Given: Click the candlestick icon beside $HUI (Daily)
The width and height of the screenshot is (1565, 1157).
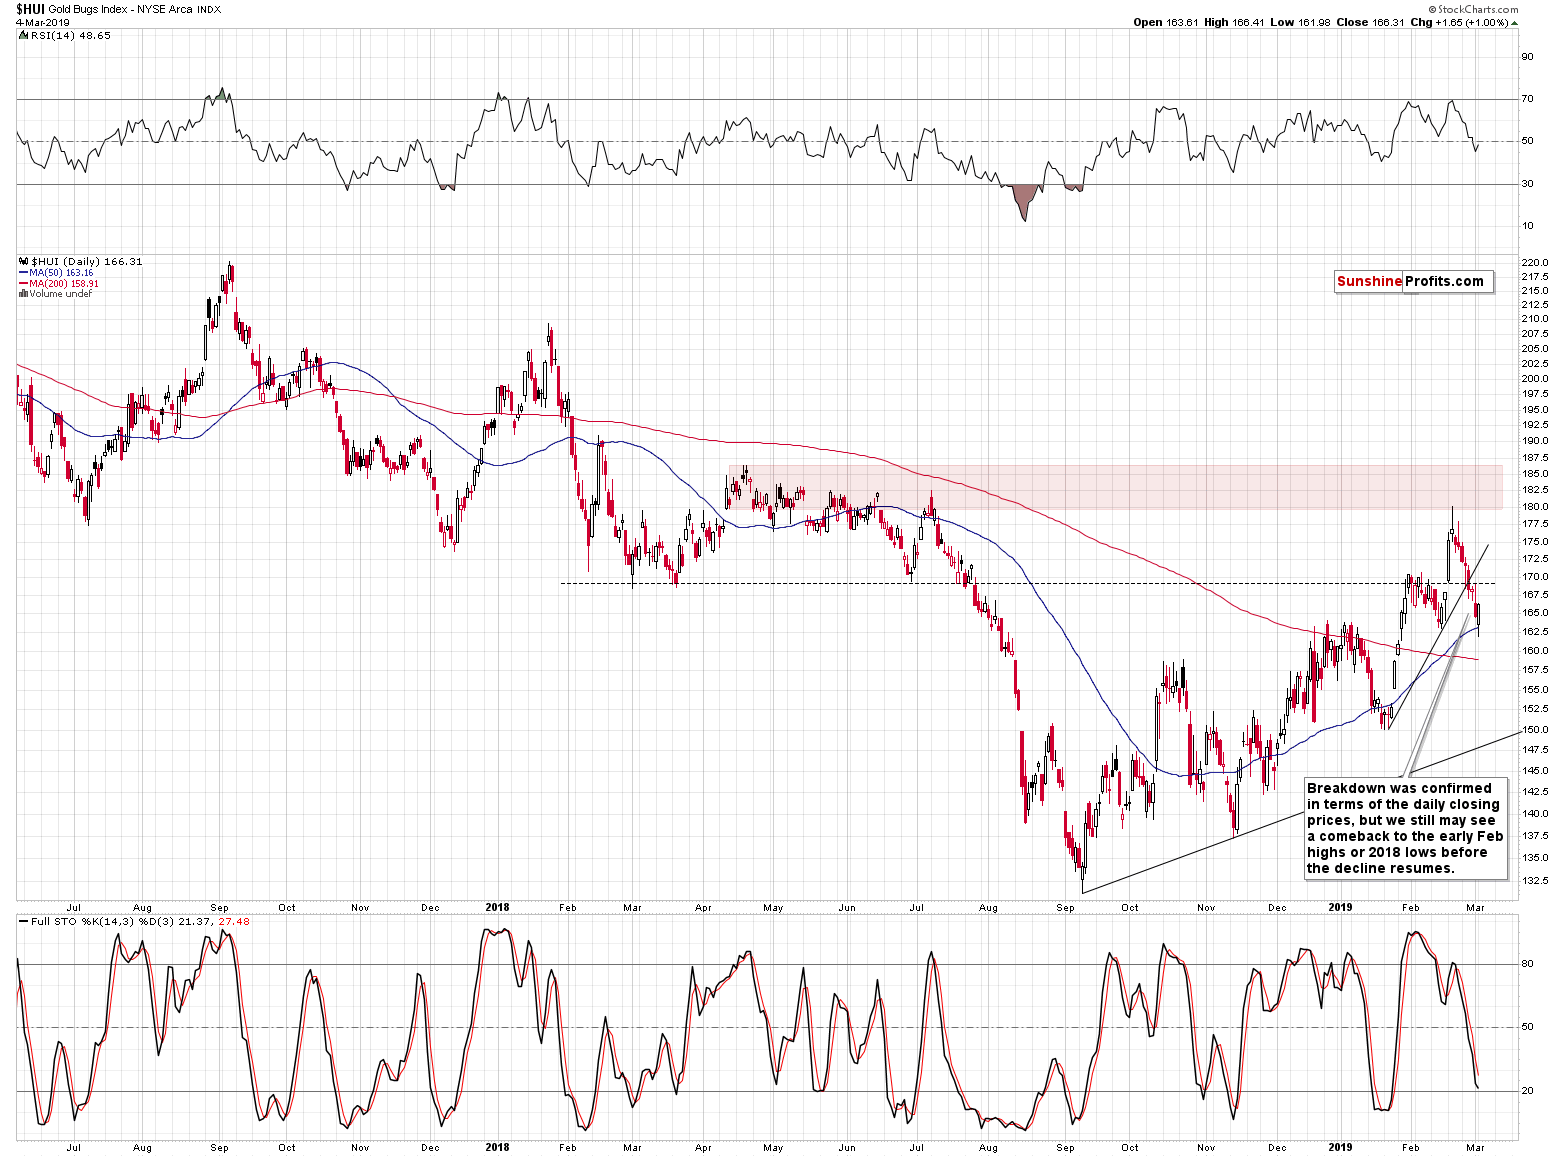Looking at the screenshot, I should click(23, 261).
